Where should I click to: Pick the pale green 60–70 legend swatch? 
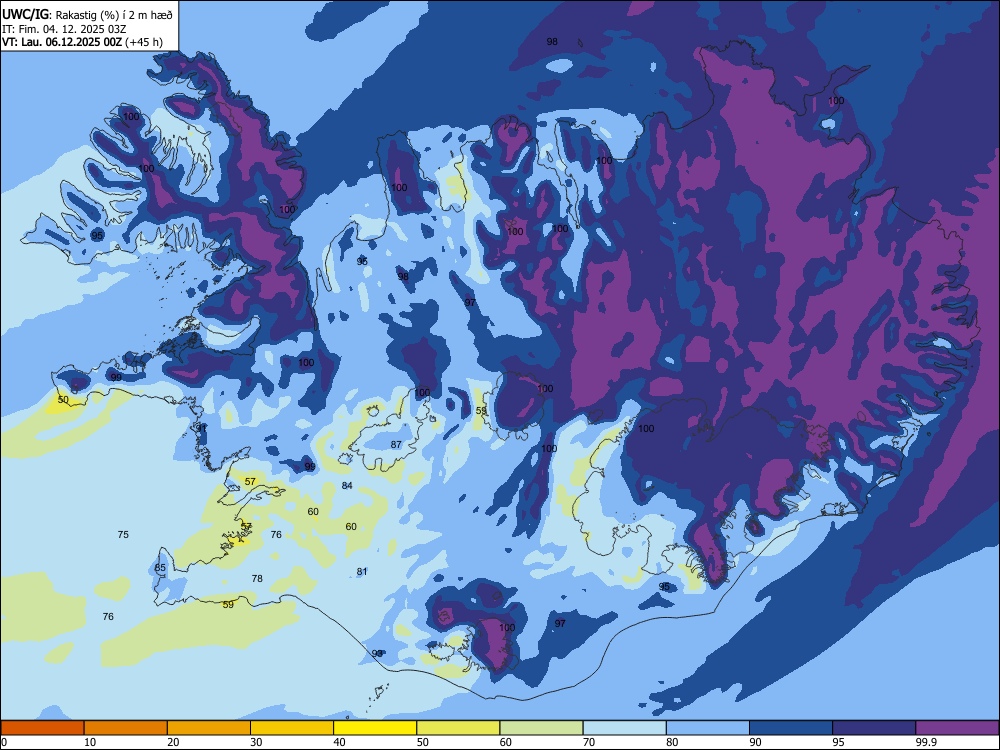(x=541, y=728)
